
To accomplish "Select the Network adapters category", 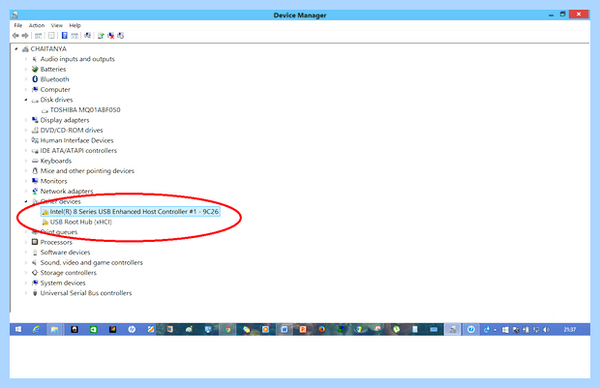I will pyautogui.click(x=67, y=191).
